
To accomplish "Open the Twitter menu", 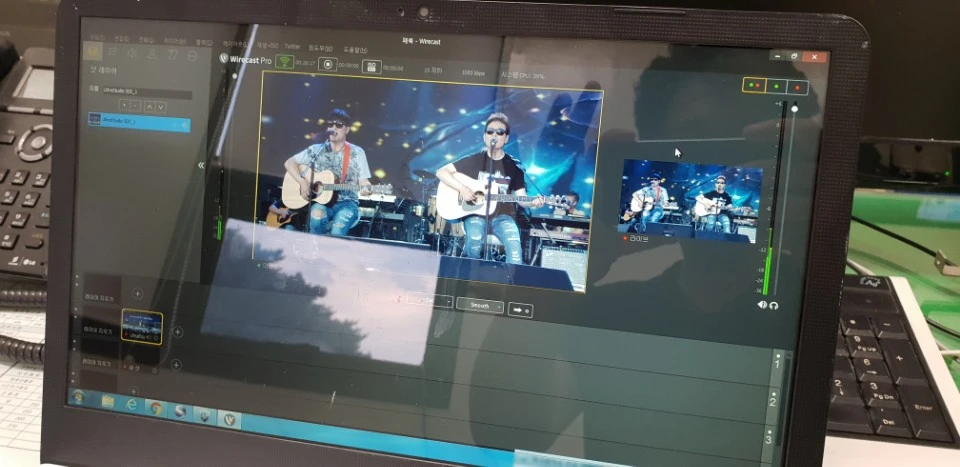I will [x=292, y=46].
